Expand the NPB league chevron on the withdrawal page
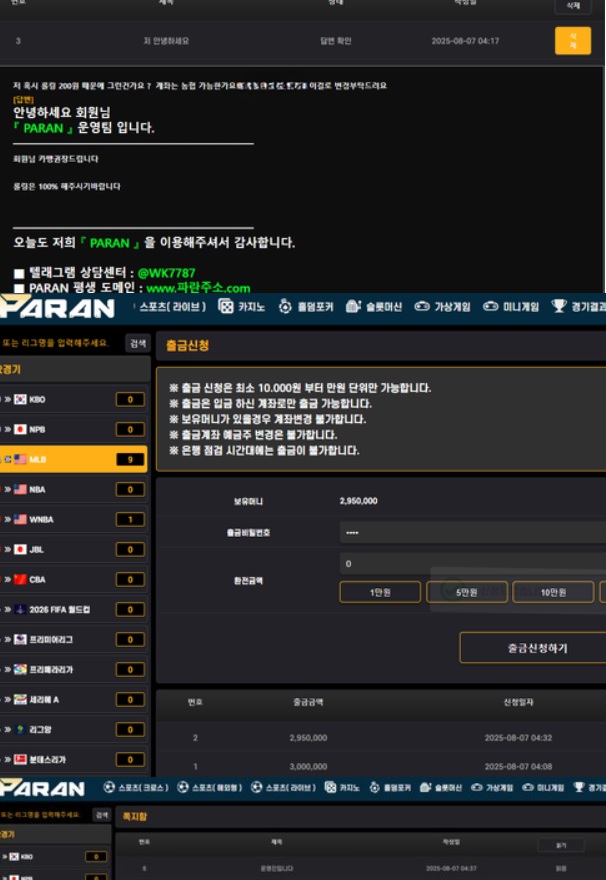Viewport: 606px width, 880px height. [x=8, y=429]
